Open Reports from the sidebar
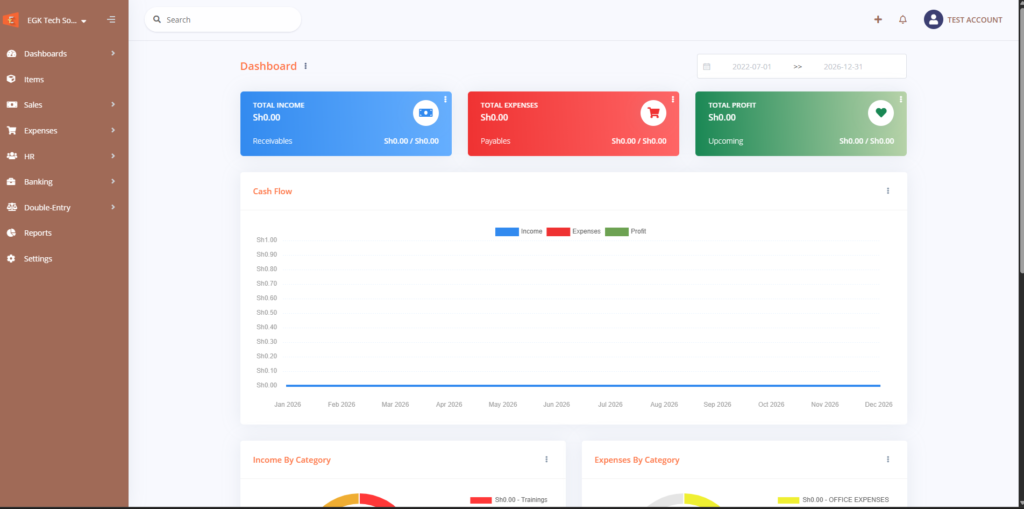Screen dimensions: 1024x509 37,233
